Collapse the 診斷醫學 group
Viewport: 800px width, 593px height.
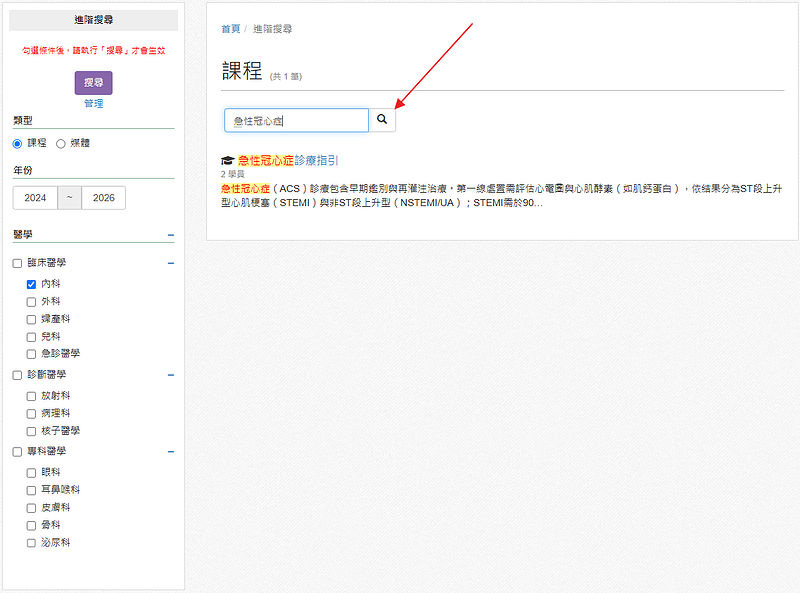pyautogui.click(x=171, y=375)
